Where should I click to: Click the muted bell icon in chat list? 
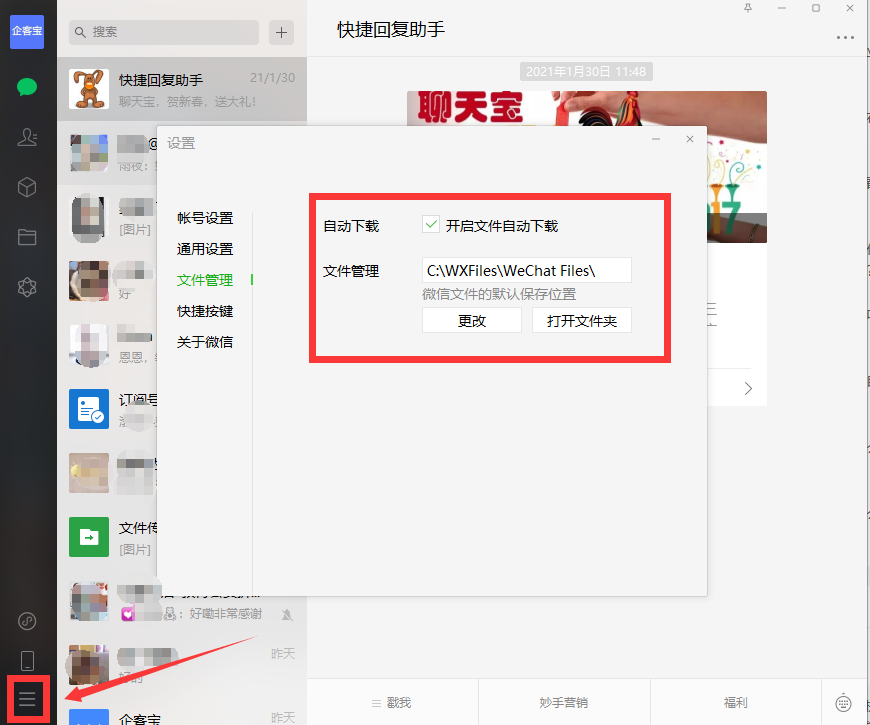pyautogui.click(x=287, y=614)
